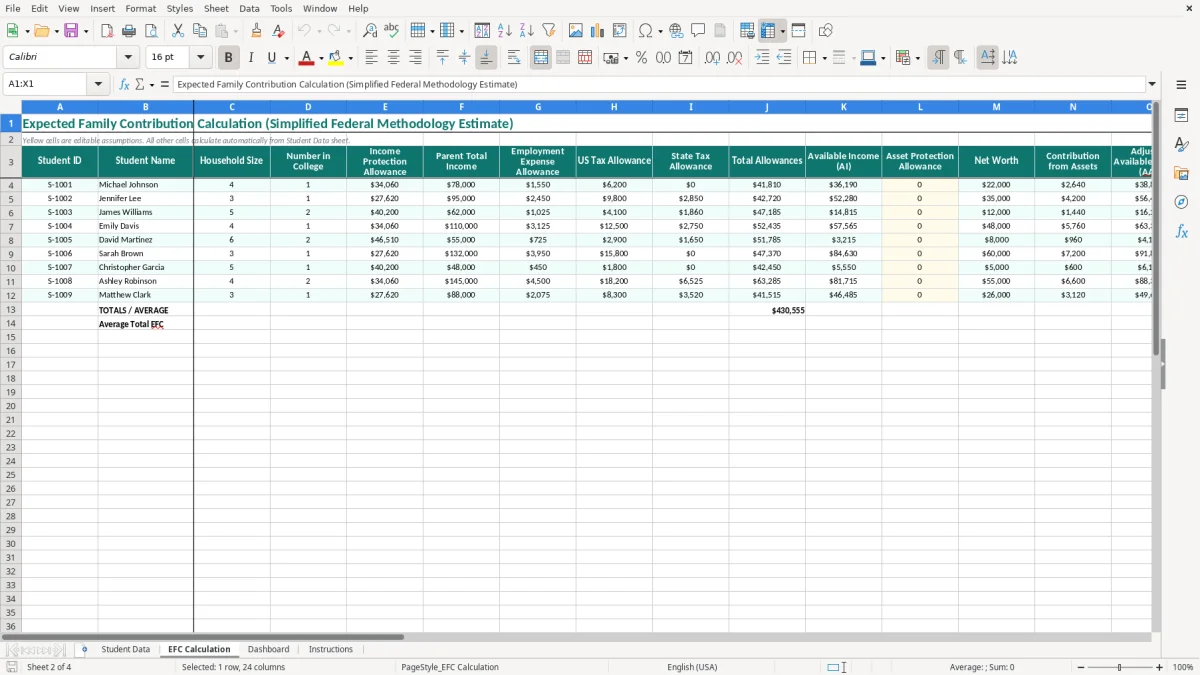1200x675 pixels.
Task: Insert a hyperlink
Action: (676, 31)
